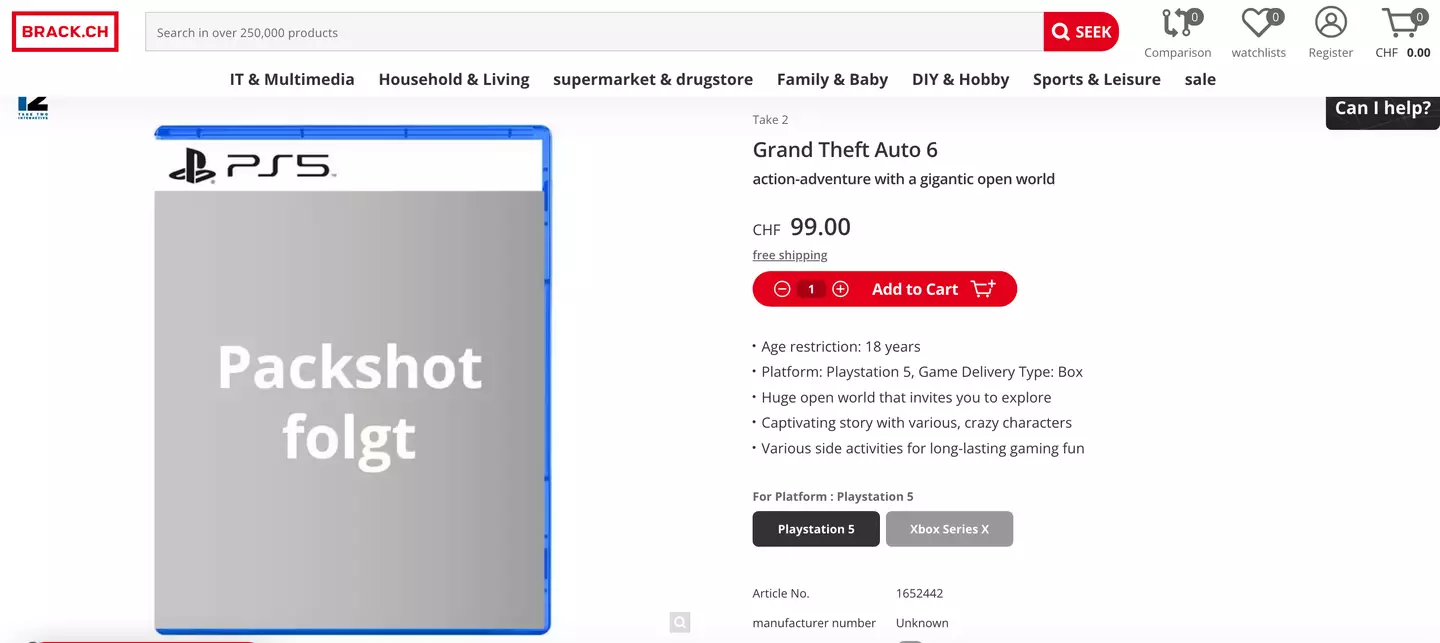Click the red SEEK search button

[x=1080, y=32]
